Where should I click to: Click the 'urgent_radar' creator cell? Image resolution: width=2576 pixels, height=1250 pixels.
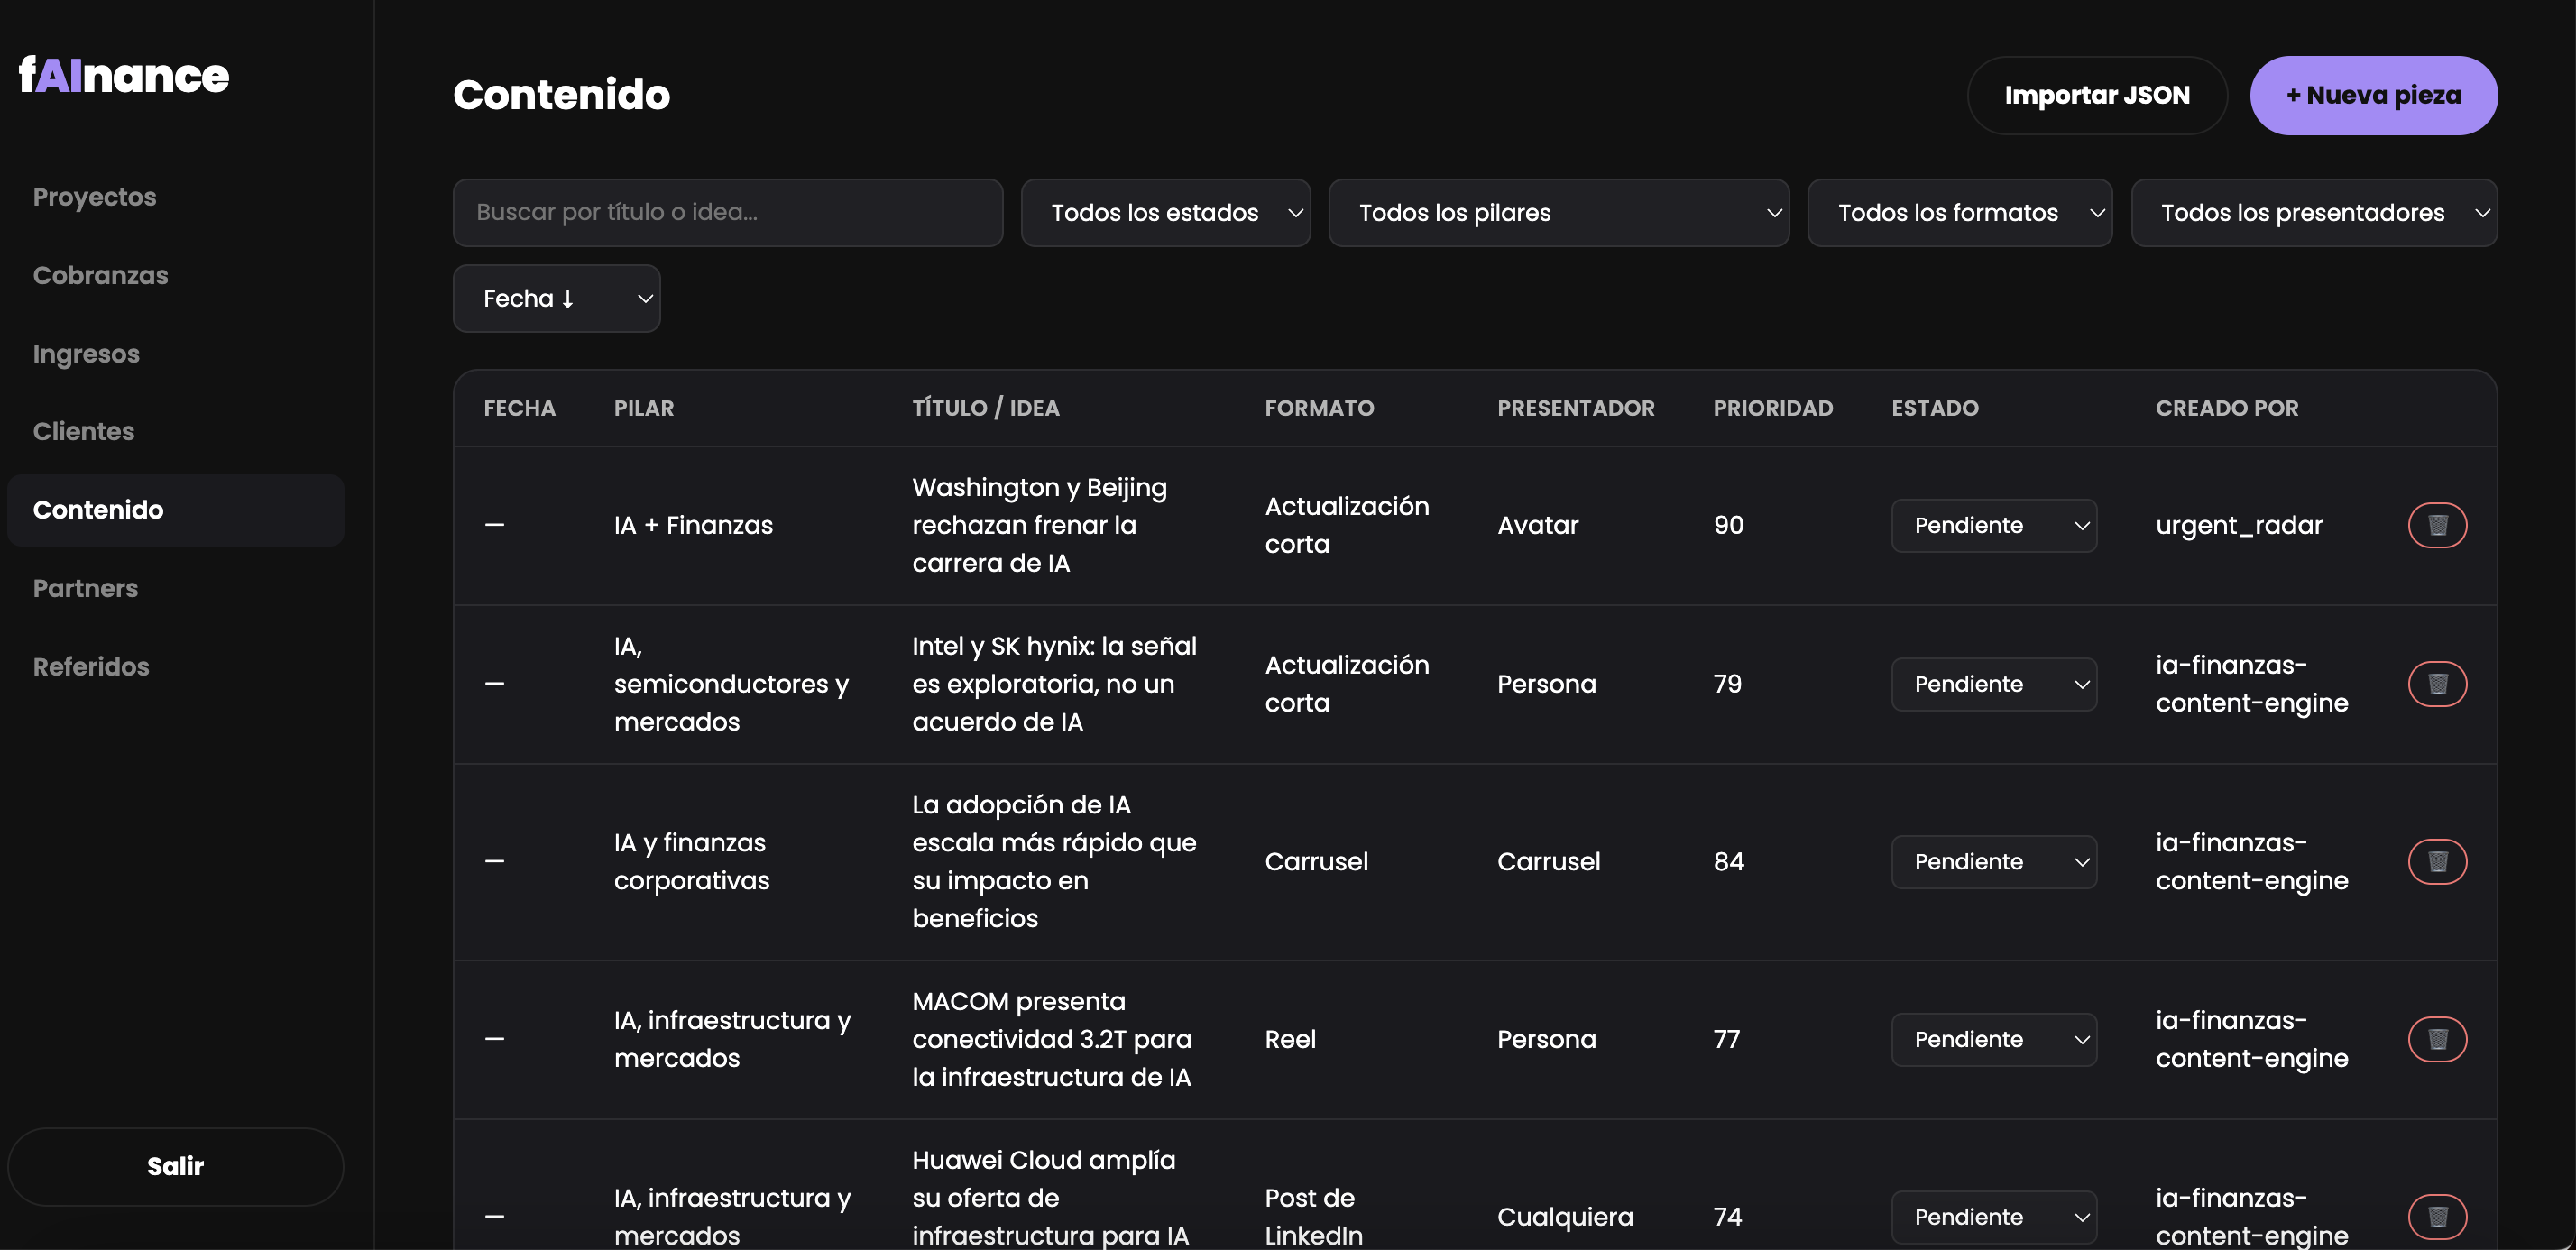point(2238,526)
